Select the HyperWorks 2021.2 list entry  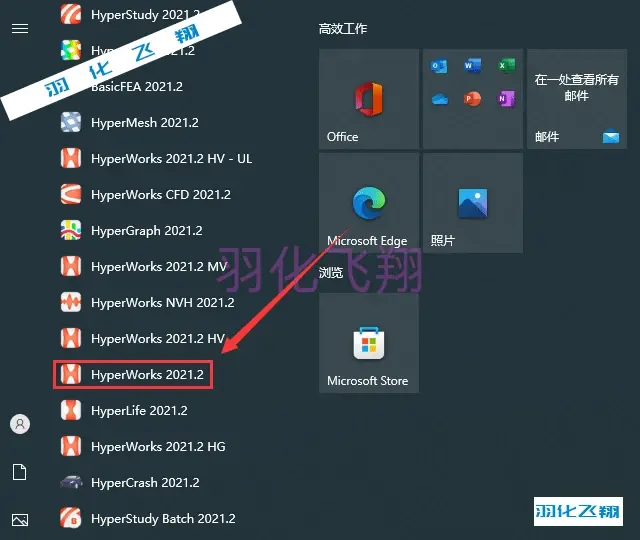pyautogui.click(x=133, y=374)
